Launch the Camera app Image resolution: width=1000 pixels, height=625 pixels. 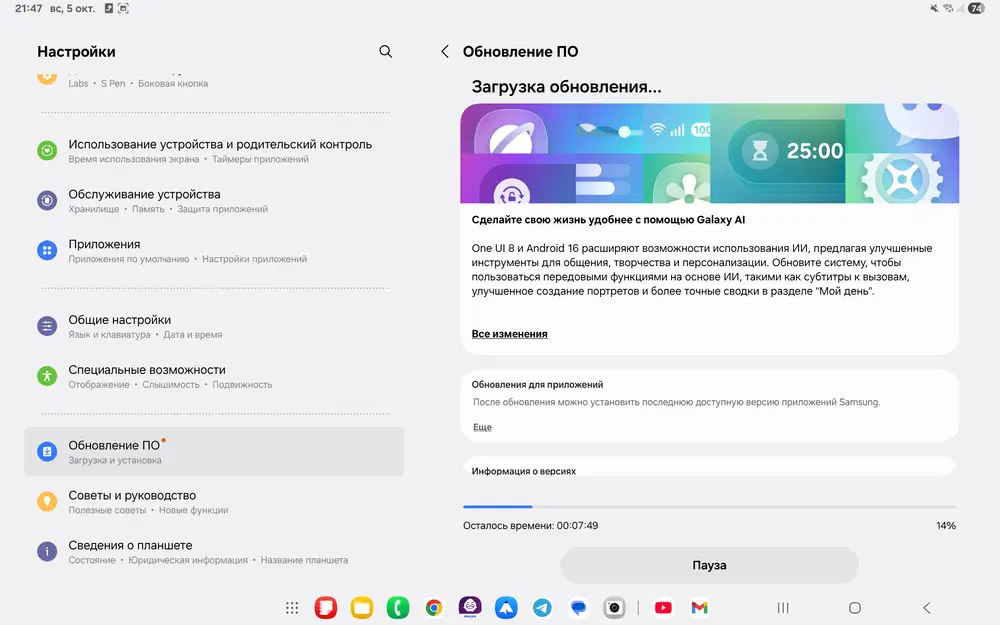tap(614, 608)
